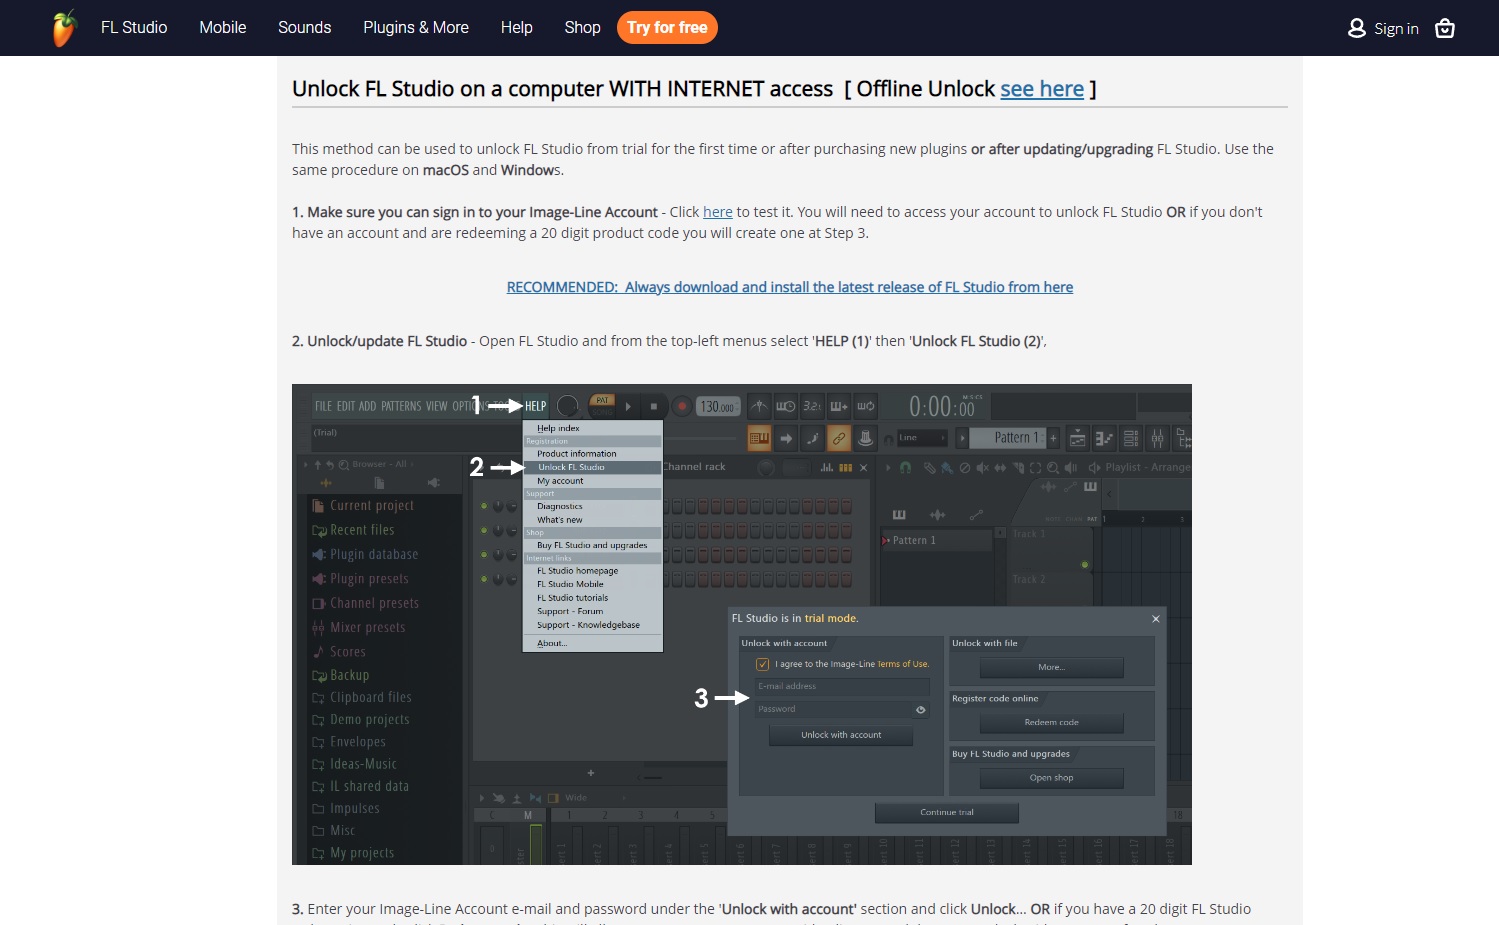Click the highlighted link chain icon
The height and width of the screenshot is (925, 1499).
pos(839,438)
